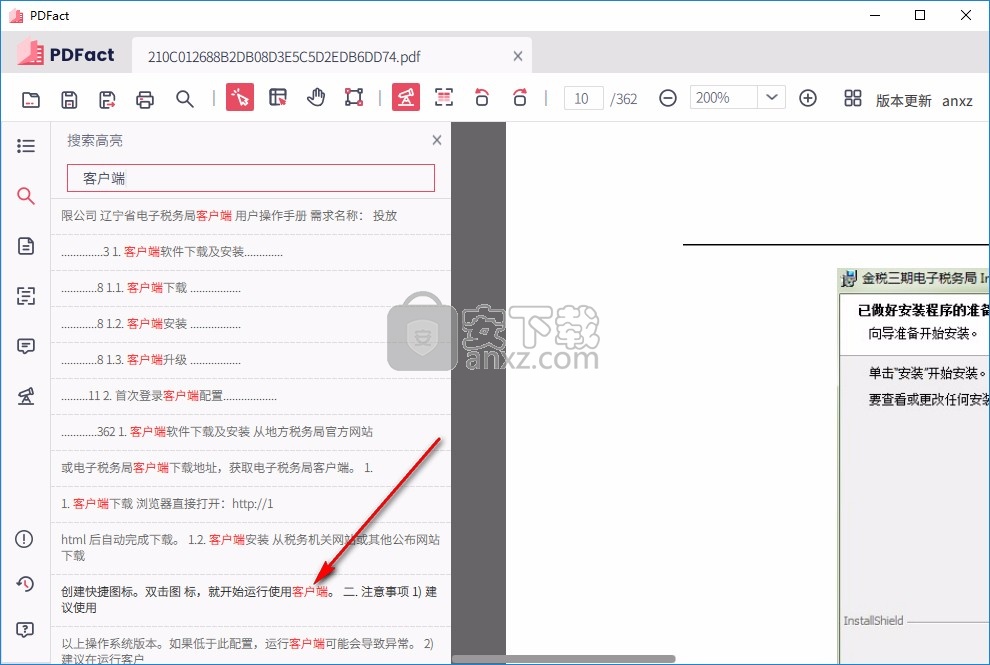
Task: Click the document horizontal scrollbar
Action: click(x=563, y=659)
